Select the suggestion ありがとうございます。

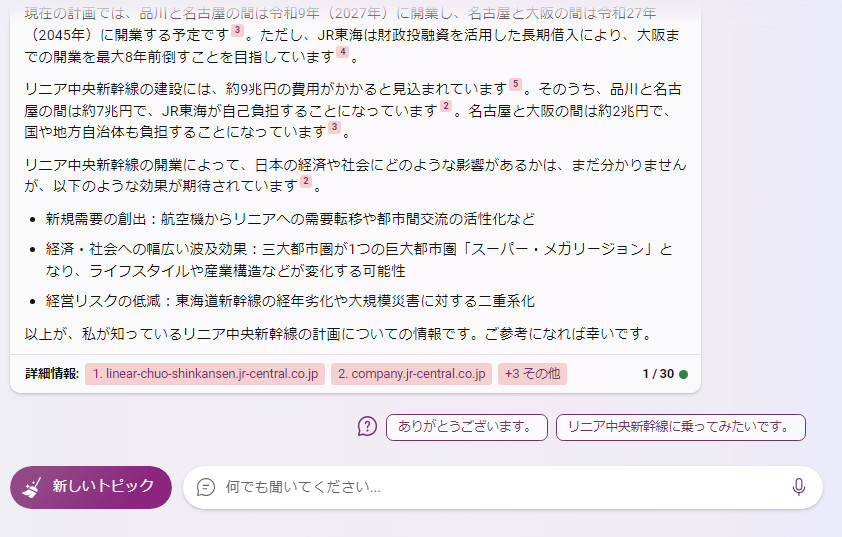pyautogui.click(x=467, y=427)
